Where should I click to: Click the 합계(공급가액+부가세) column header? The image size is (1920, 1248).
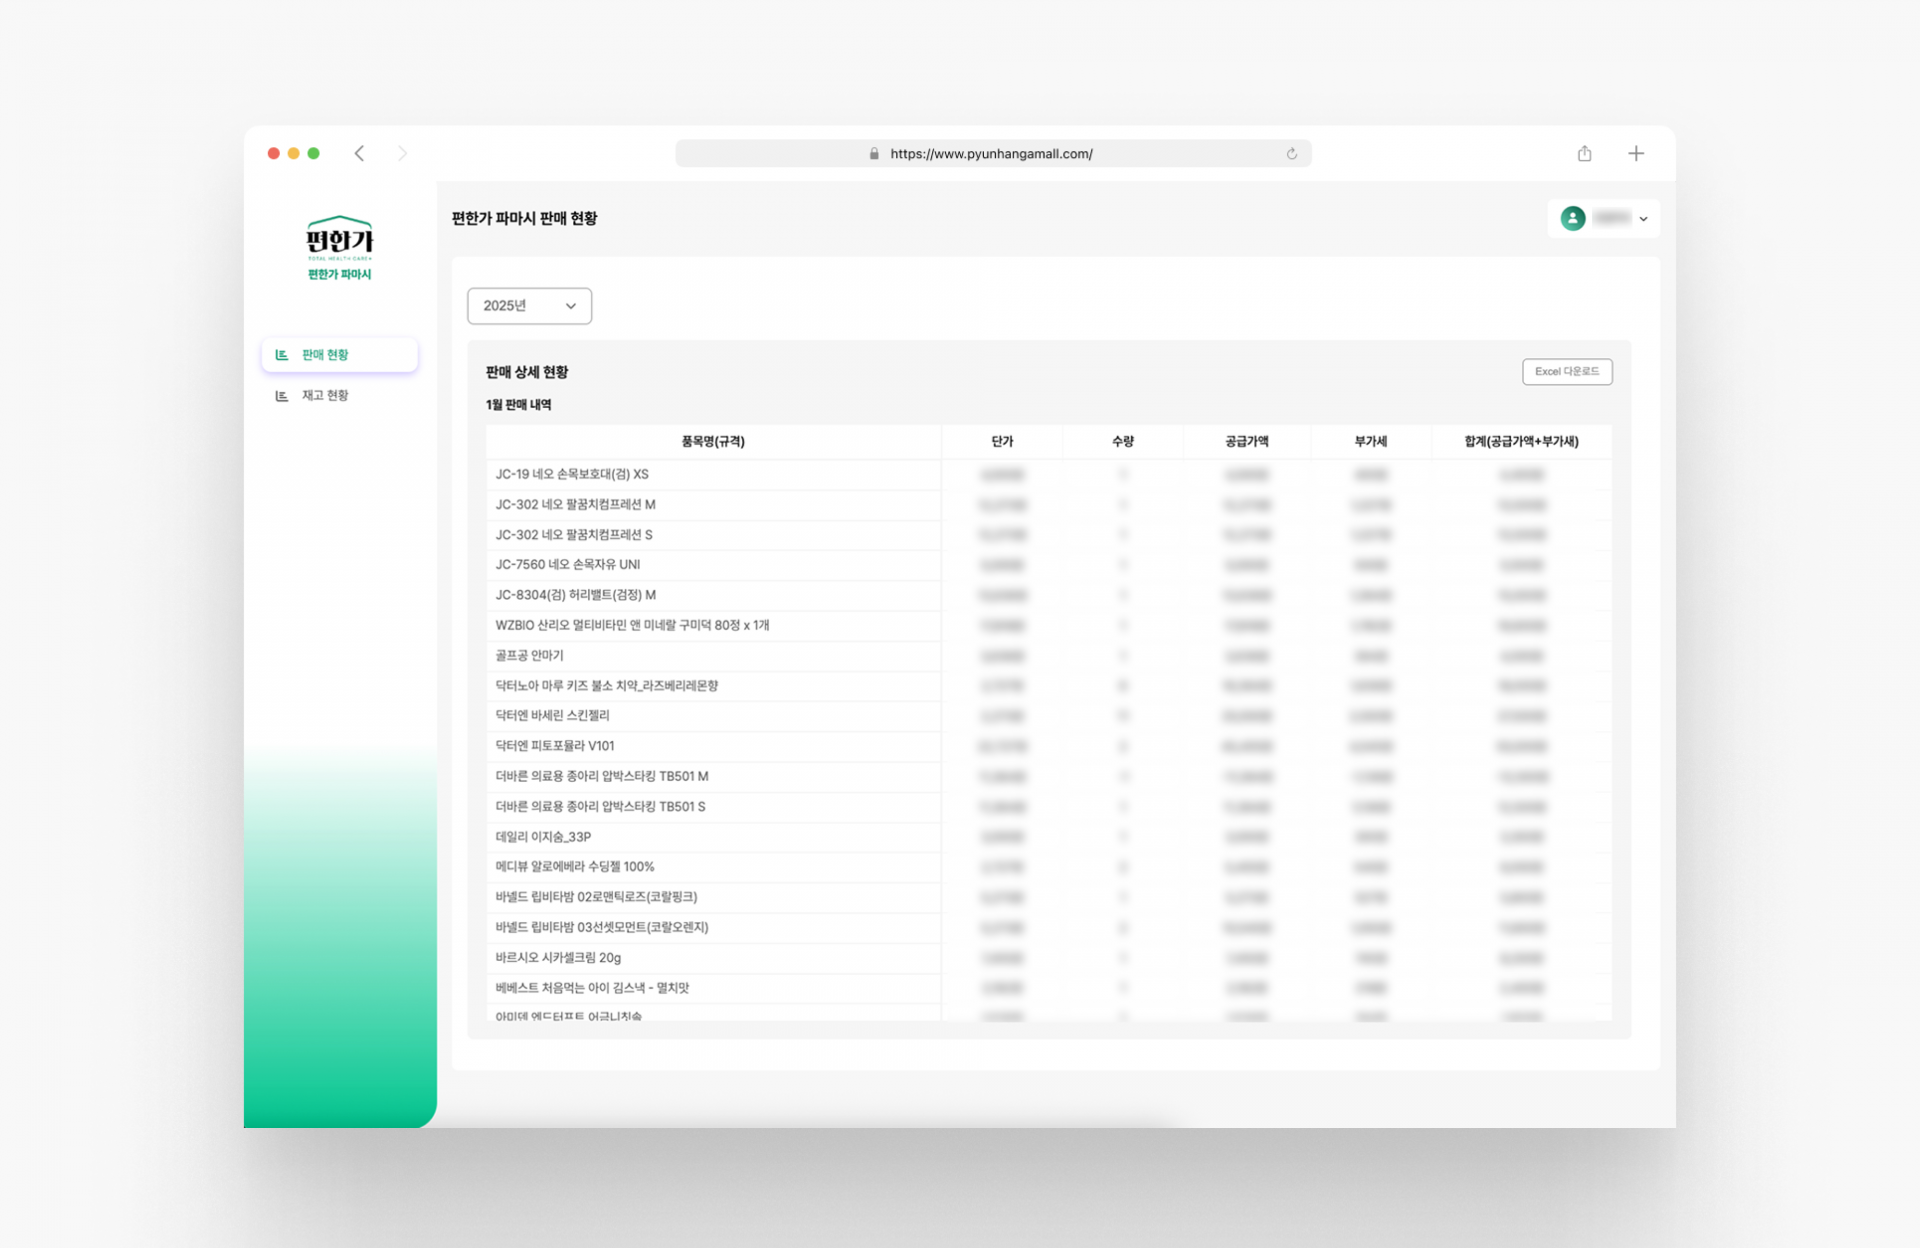(1521, 441)
